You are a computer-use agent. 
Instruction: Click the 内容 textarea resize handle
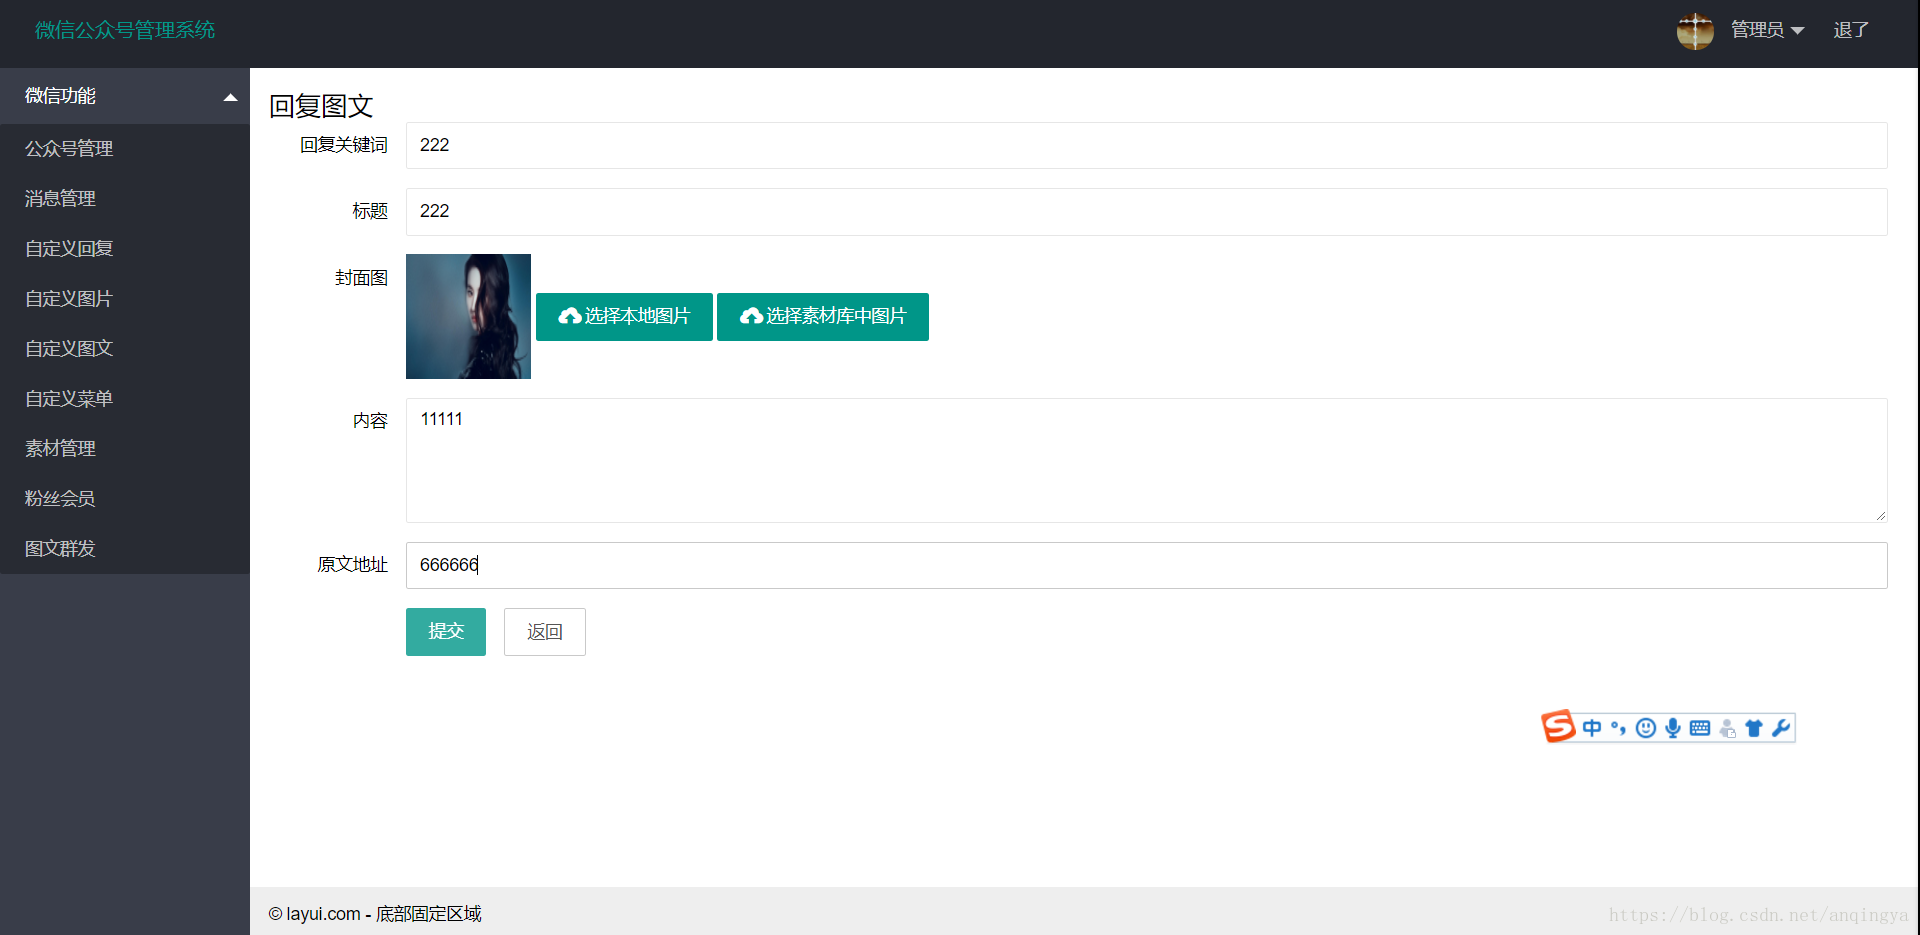pyautogui.click(x=1880, y=515)
